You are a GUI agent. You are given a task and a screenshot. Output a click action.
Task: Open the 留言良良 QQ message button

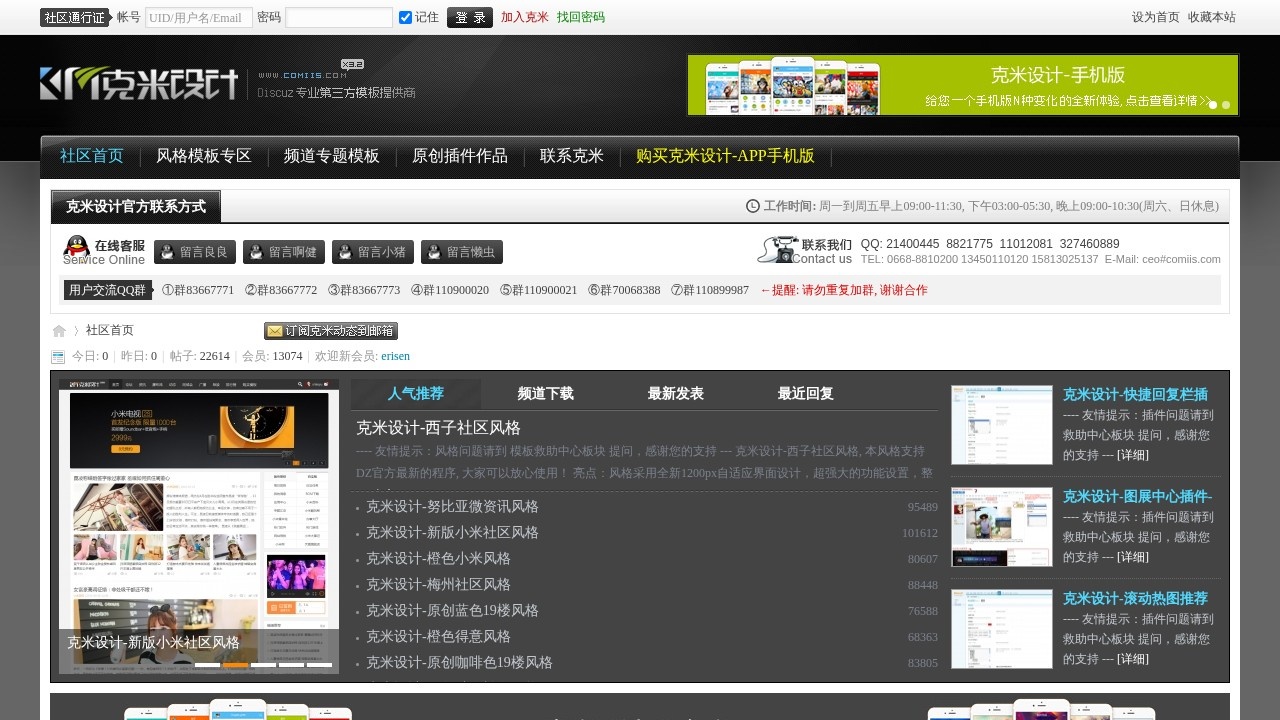point(195,252)
